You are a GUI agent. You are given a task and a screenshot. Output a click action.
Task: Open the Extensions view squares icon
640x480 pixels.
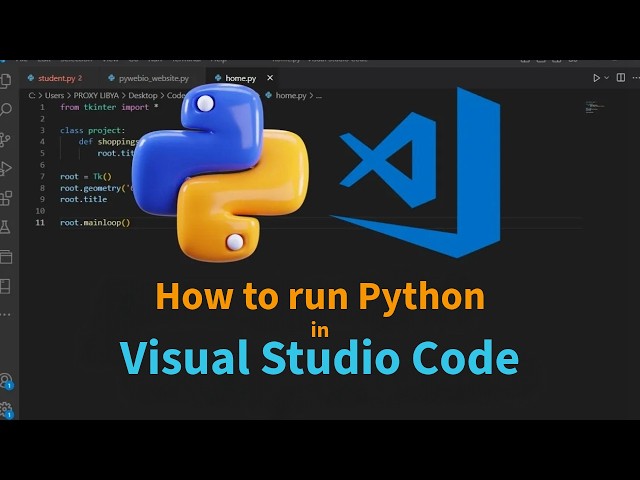pyautogui.click(x=6, y=198)
